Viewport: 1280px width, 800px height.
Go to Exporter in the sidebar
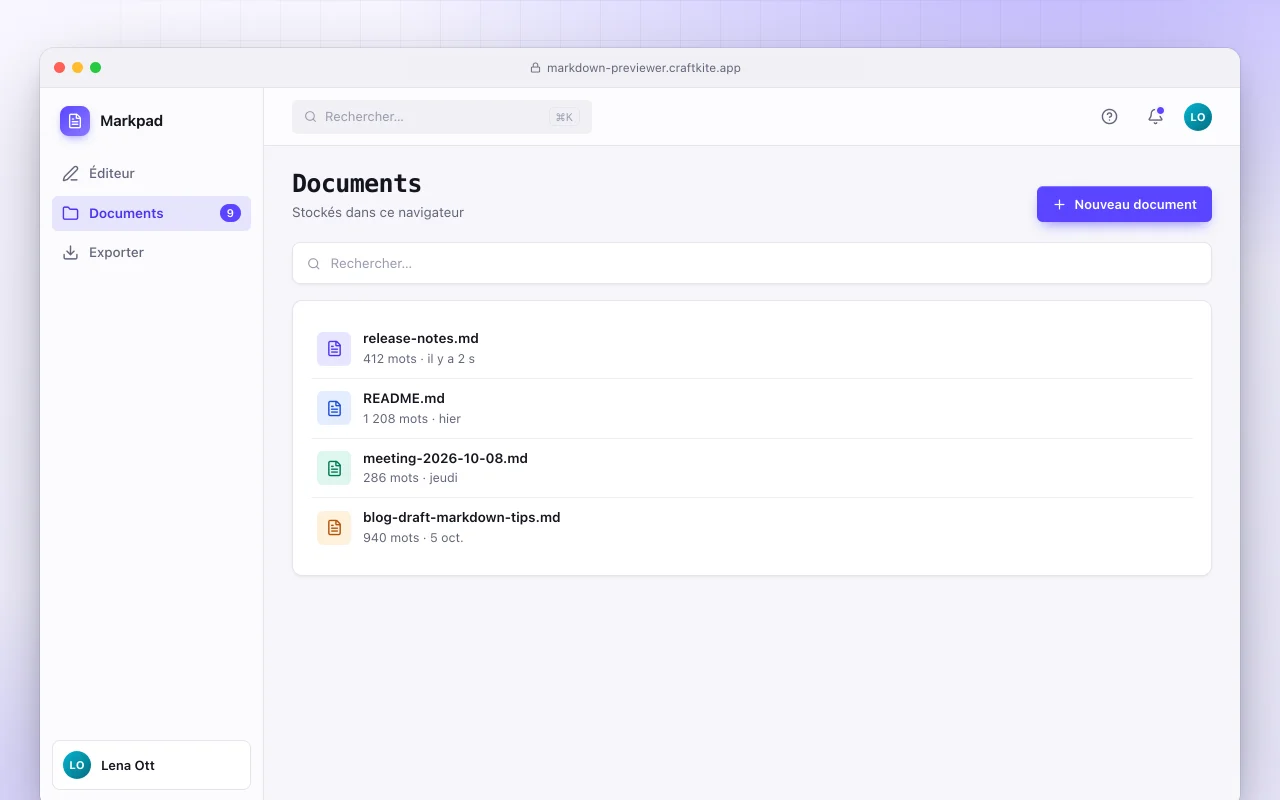151,253
